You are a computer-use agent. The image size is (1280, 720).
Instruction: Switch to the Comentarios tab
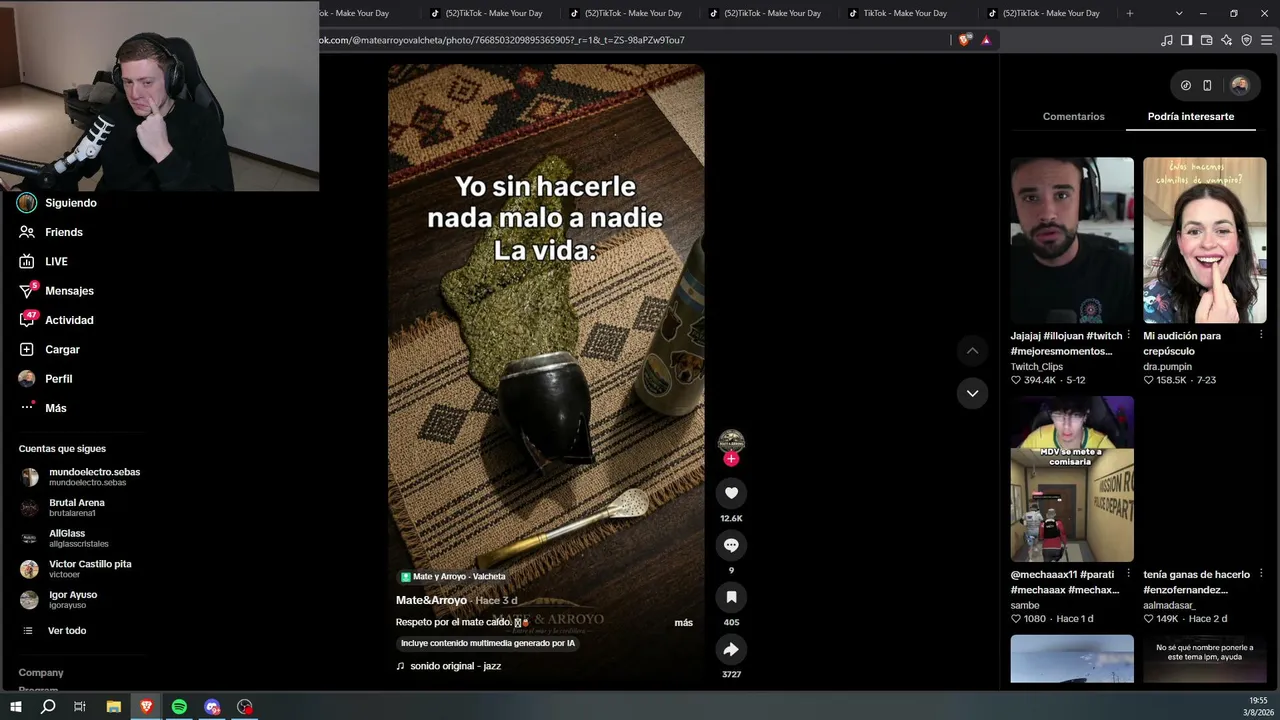tap(1073, 117)
